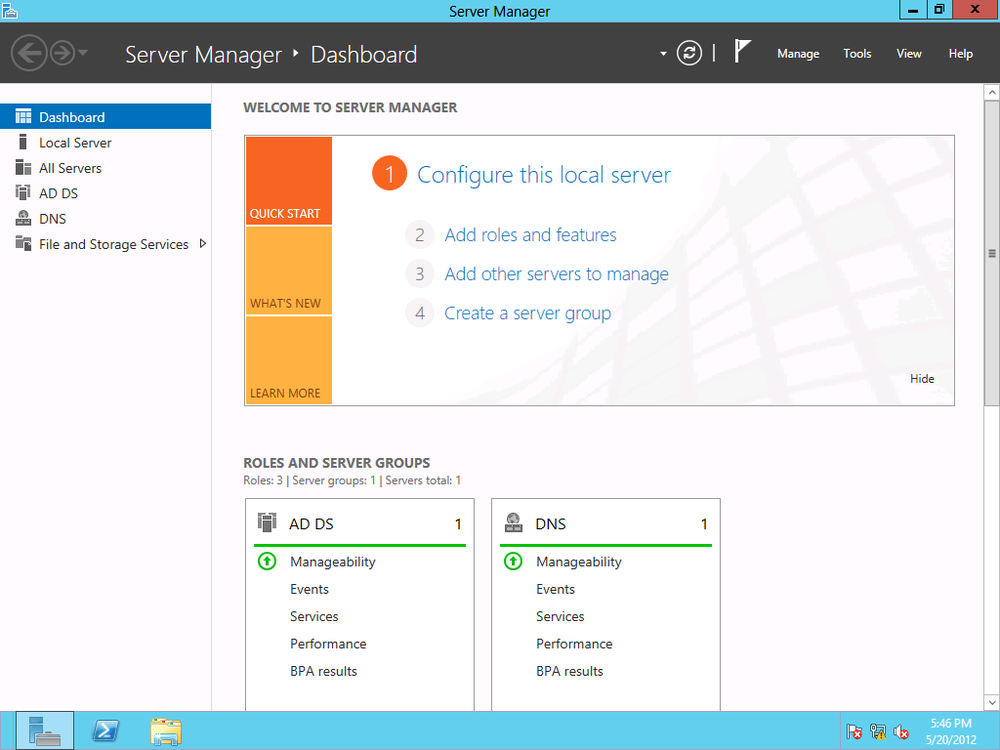Click the Action Center flag tray icon

click(x=854, y=732)
